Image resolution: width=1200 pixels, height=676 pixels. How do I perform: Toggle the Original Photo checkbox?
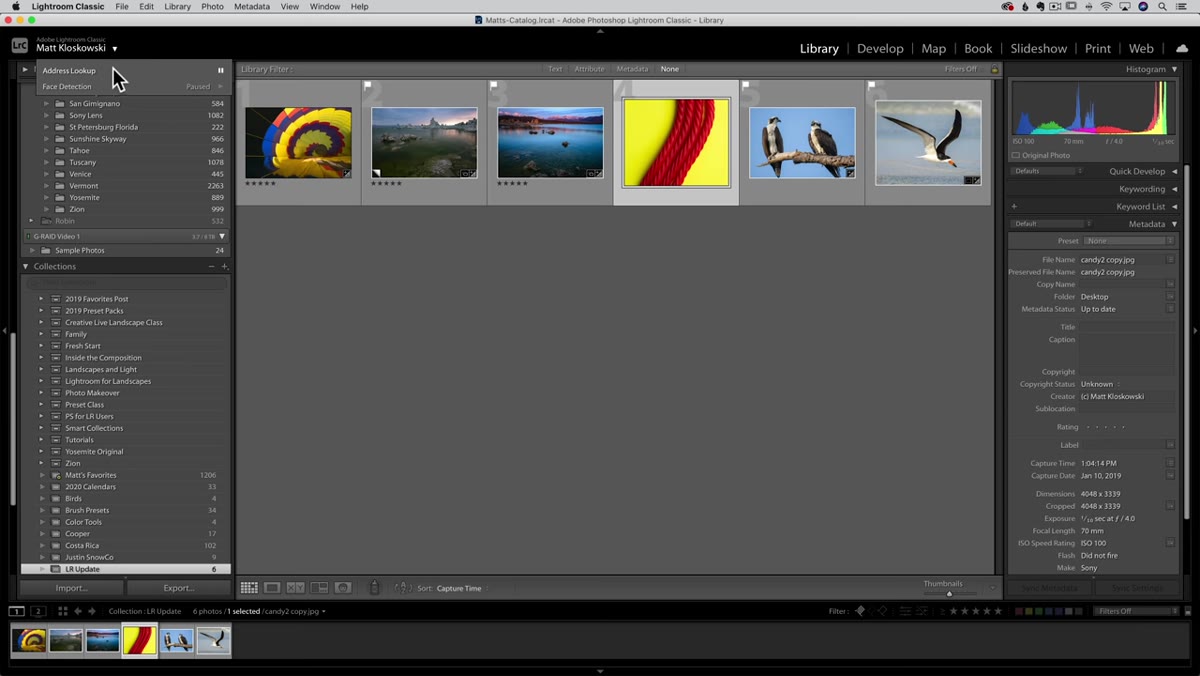tap(1016, 155)
